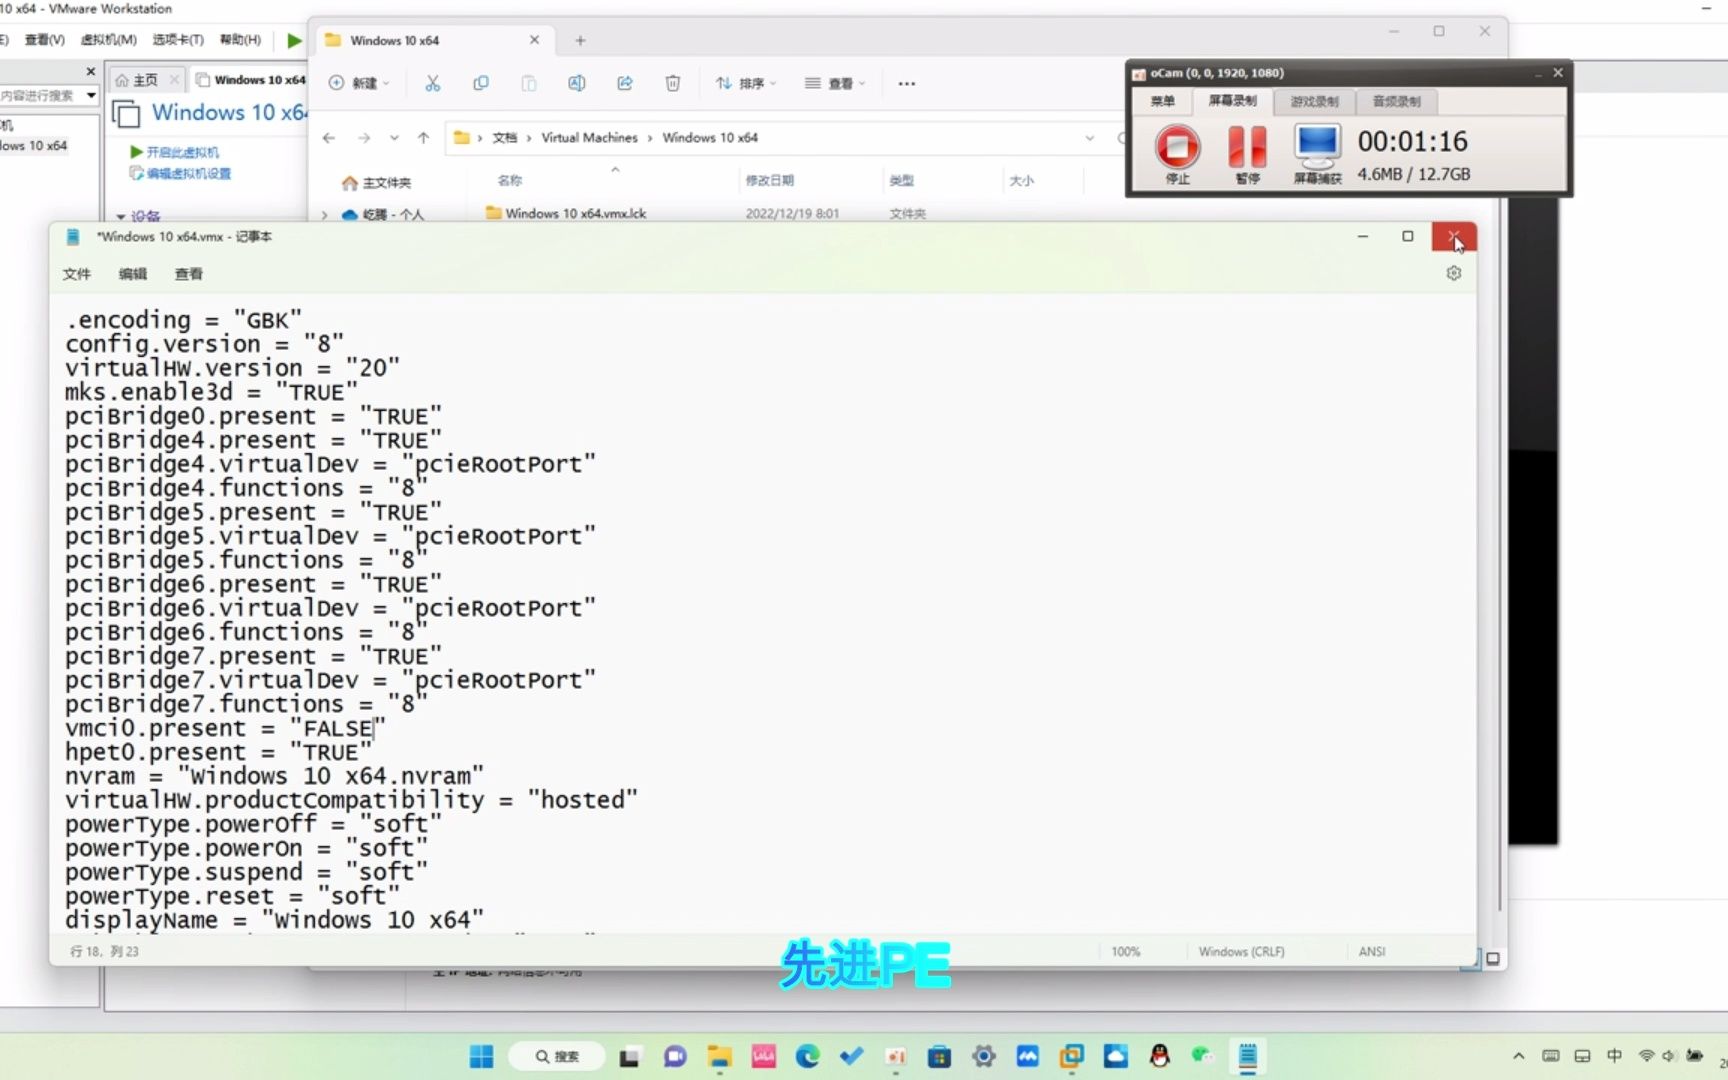This screenshot has width=1728, height=1080.
Task: Show hidden system tray icons
Action: [x=1519, y=1056]
